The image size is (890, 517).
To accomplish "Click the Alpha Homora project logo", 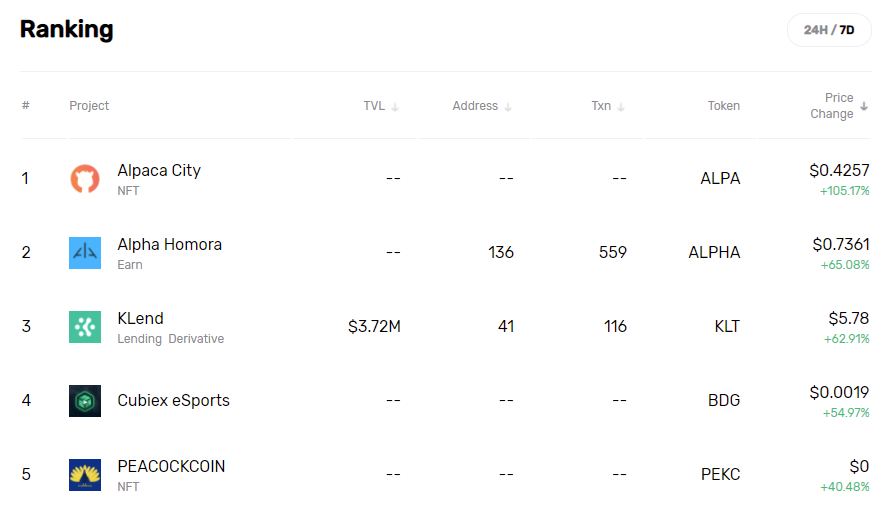I will point(85,253).
